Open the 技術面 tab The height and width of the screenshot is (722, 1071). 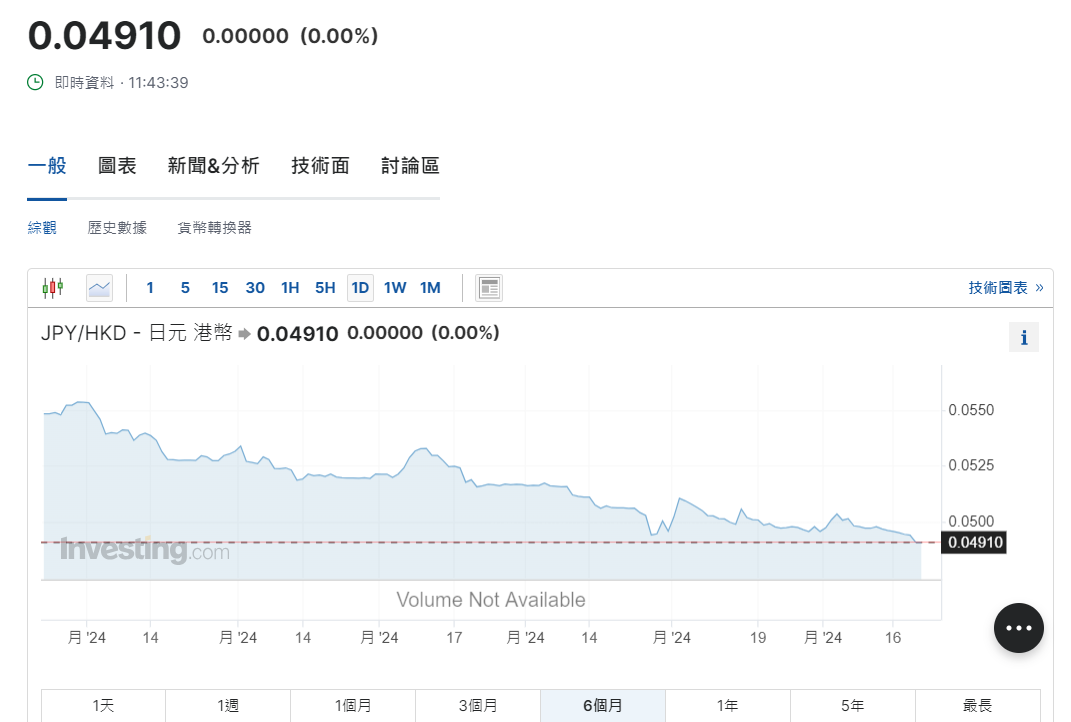point(320,166)
